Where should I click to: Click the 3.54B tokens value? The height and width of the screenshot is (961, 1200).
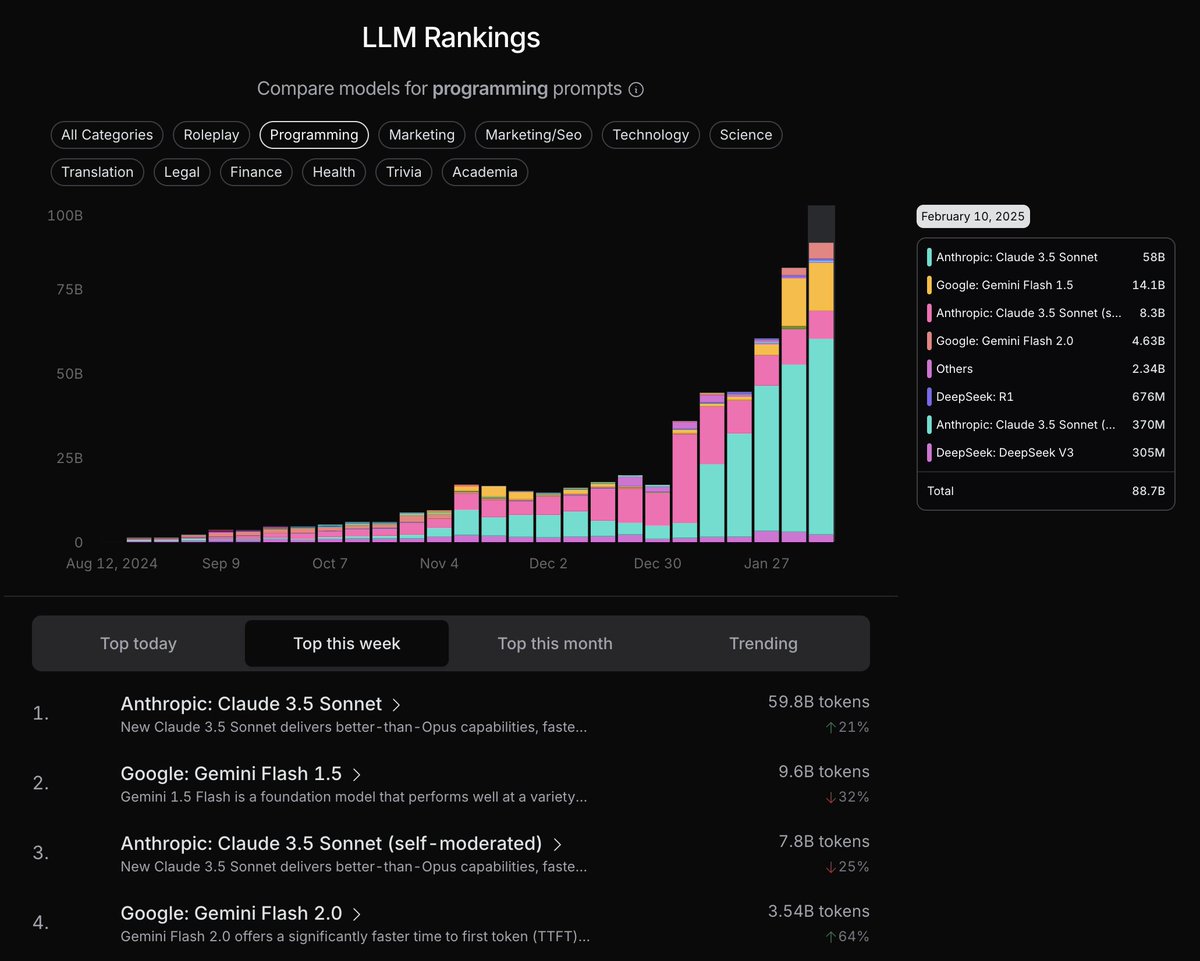[818, 911]
